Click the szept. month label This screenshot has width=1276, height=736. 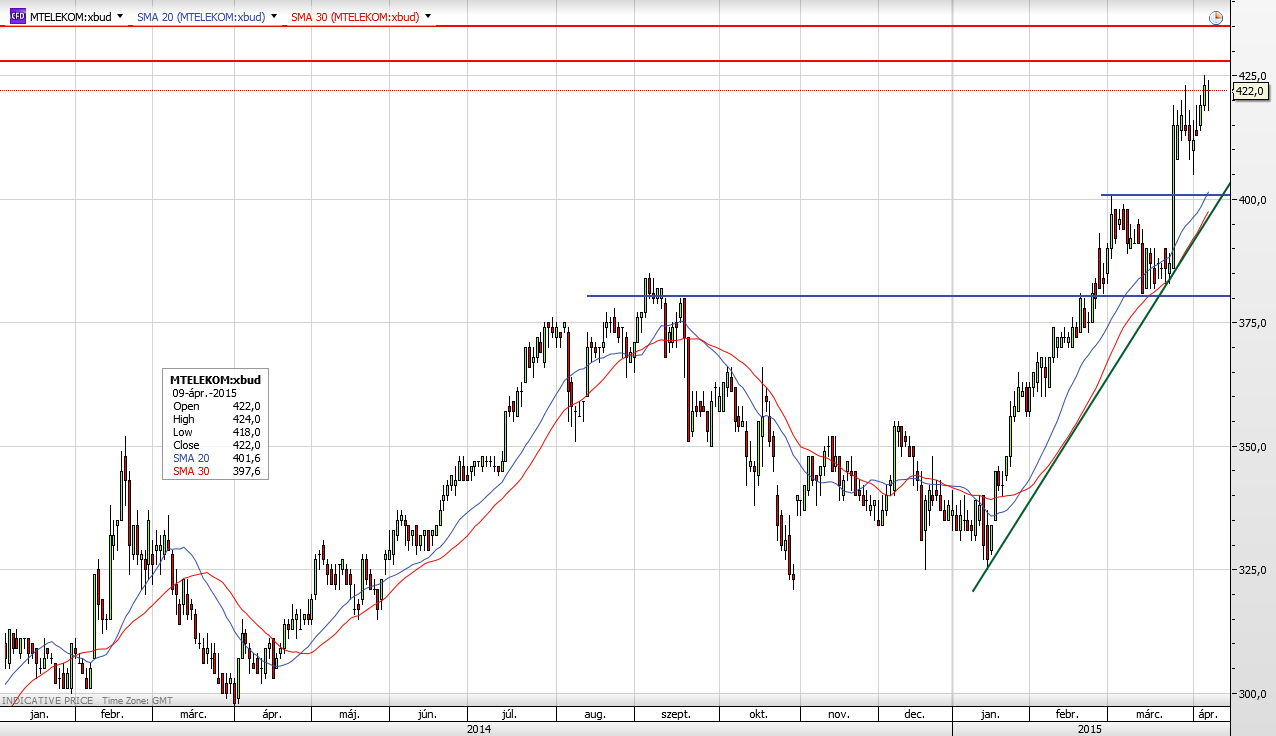(x=676, y=715)
